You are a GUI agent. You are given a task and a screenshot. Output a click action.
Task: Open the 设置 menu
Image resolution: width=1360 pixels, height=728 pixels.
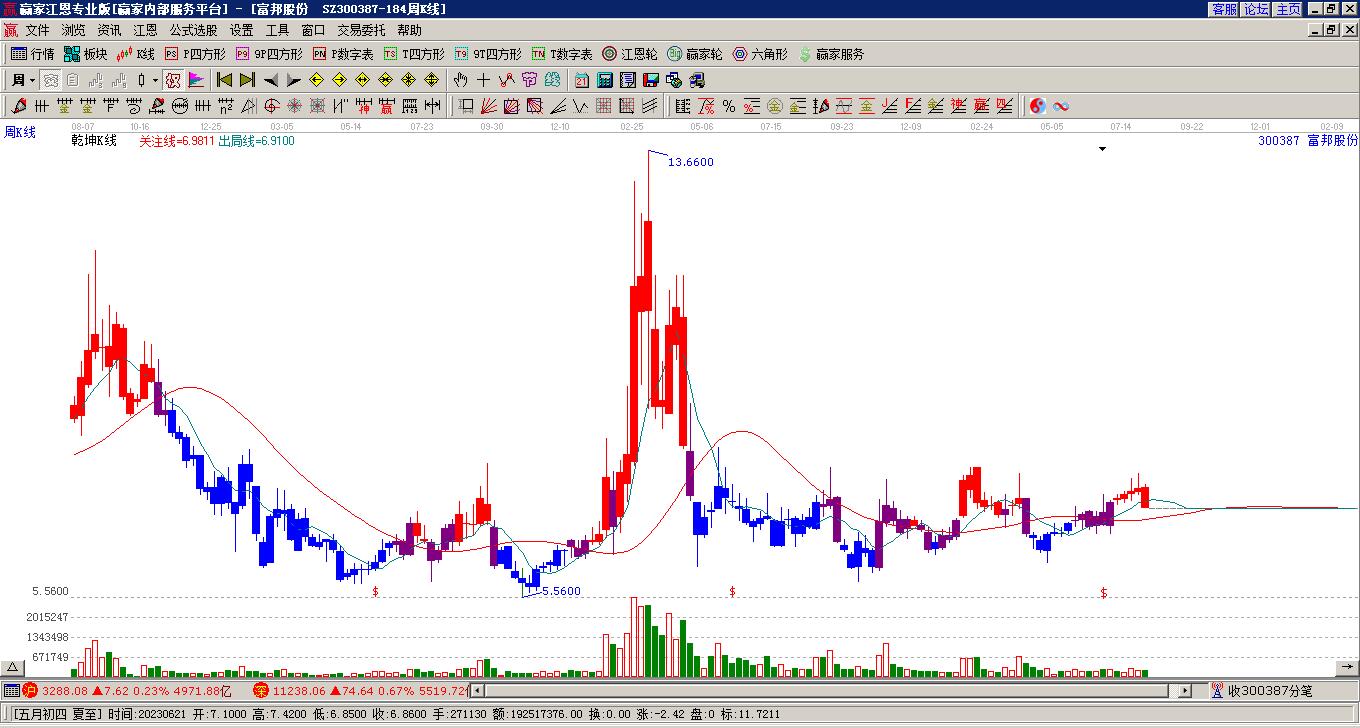[241, 30]
